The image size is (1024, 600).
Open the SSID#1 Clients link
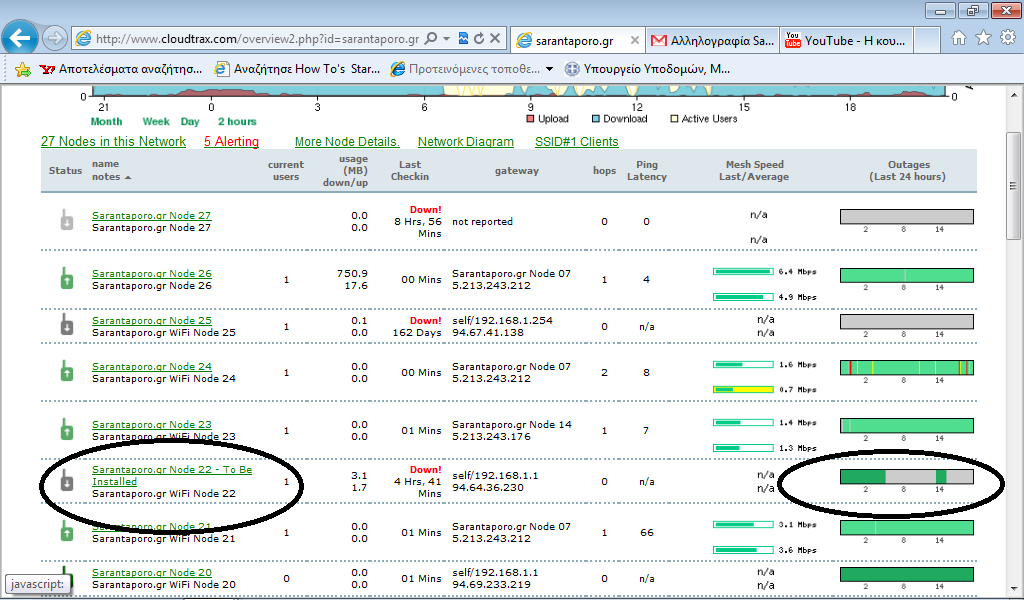[577, 142]
